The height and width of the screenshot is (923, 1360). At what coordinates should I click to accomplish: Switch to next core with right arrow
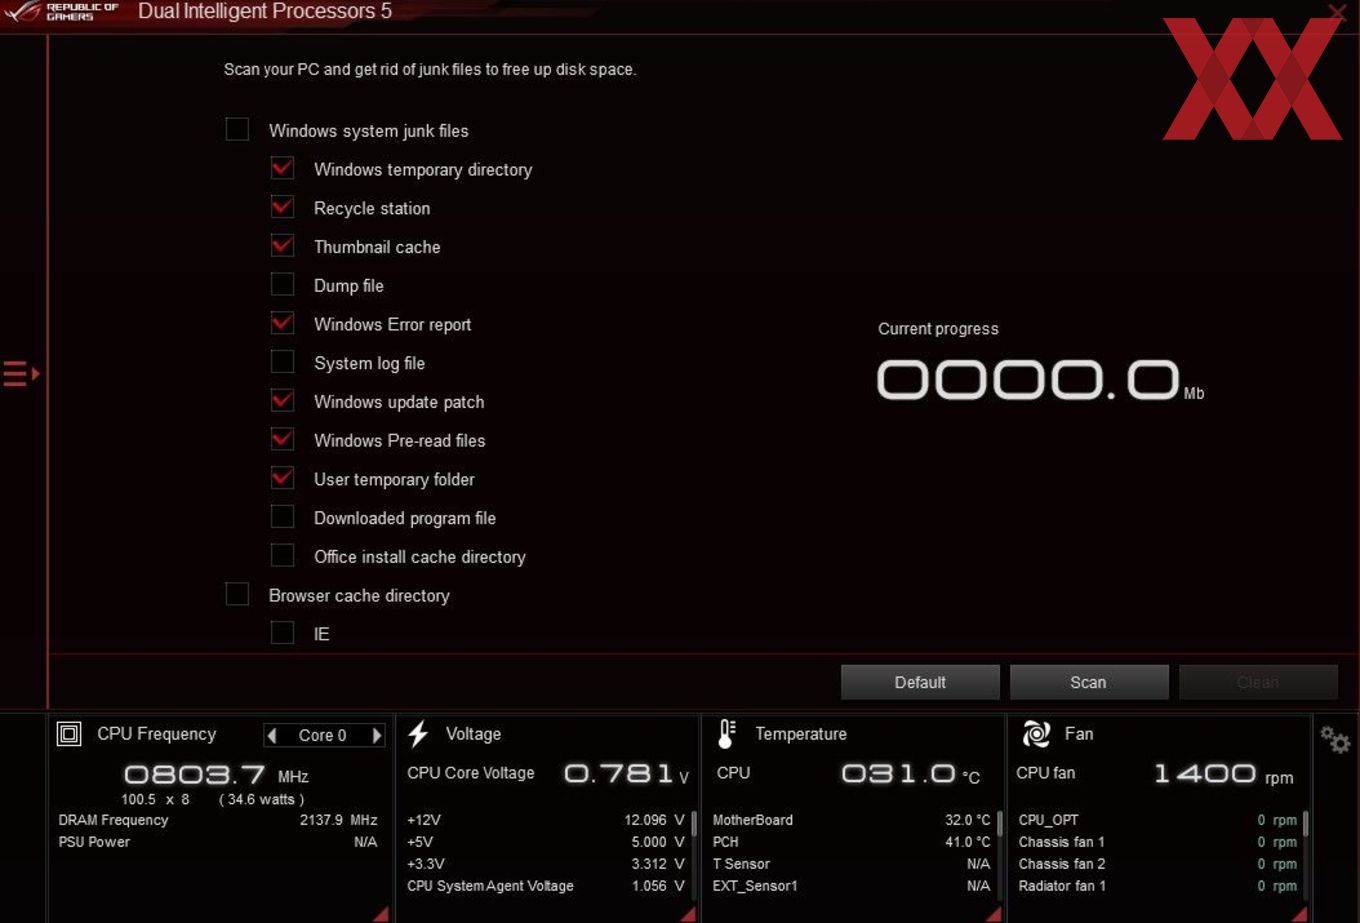(377, 735)
